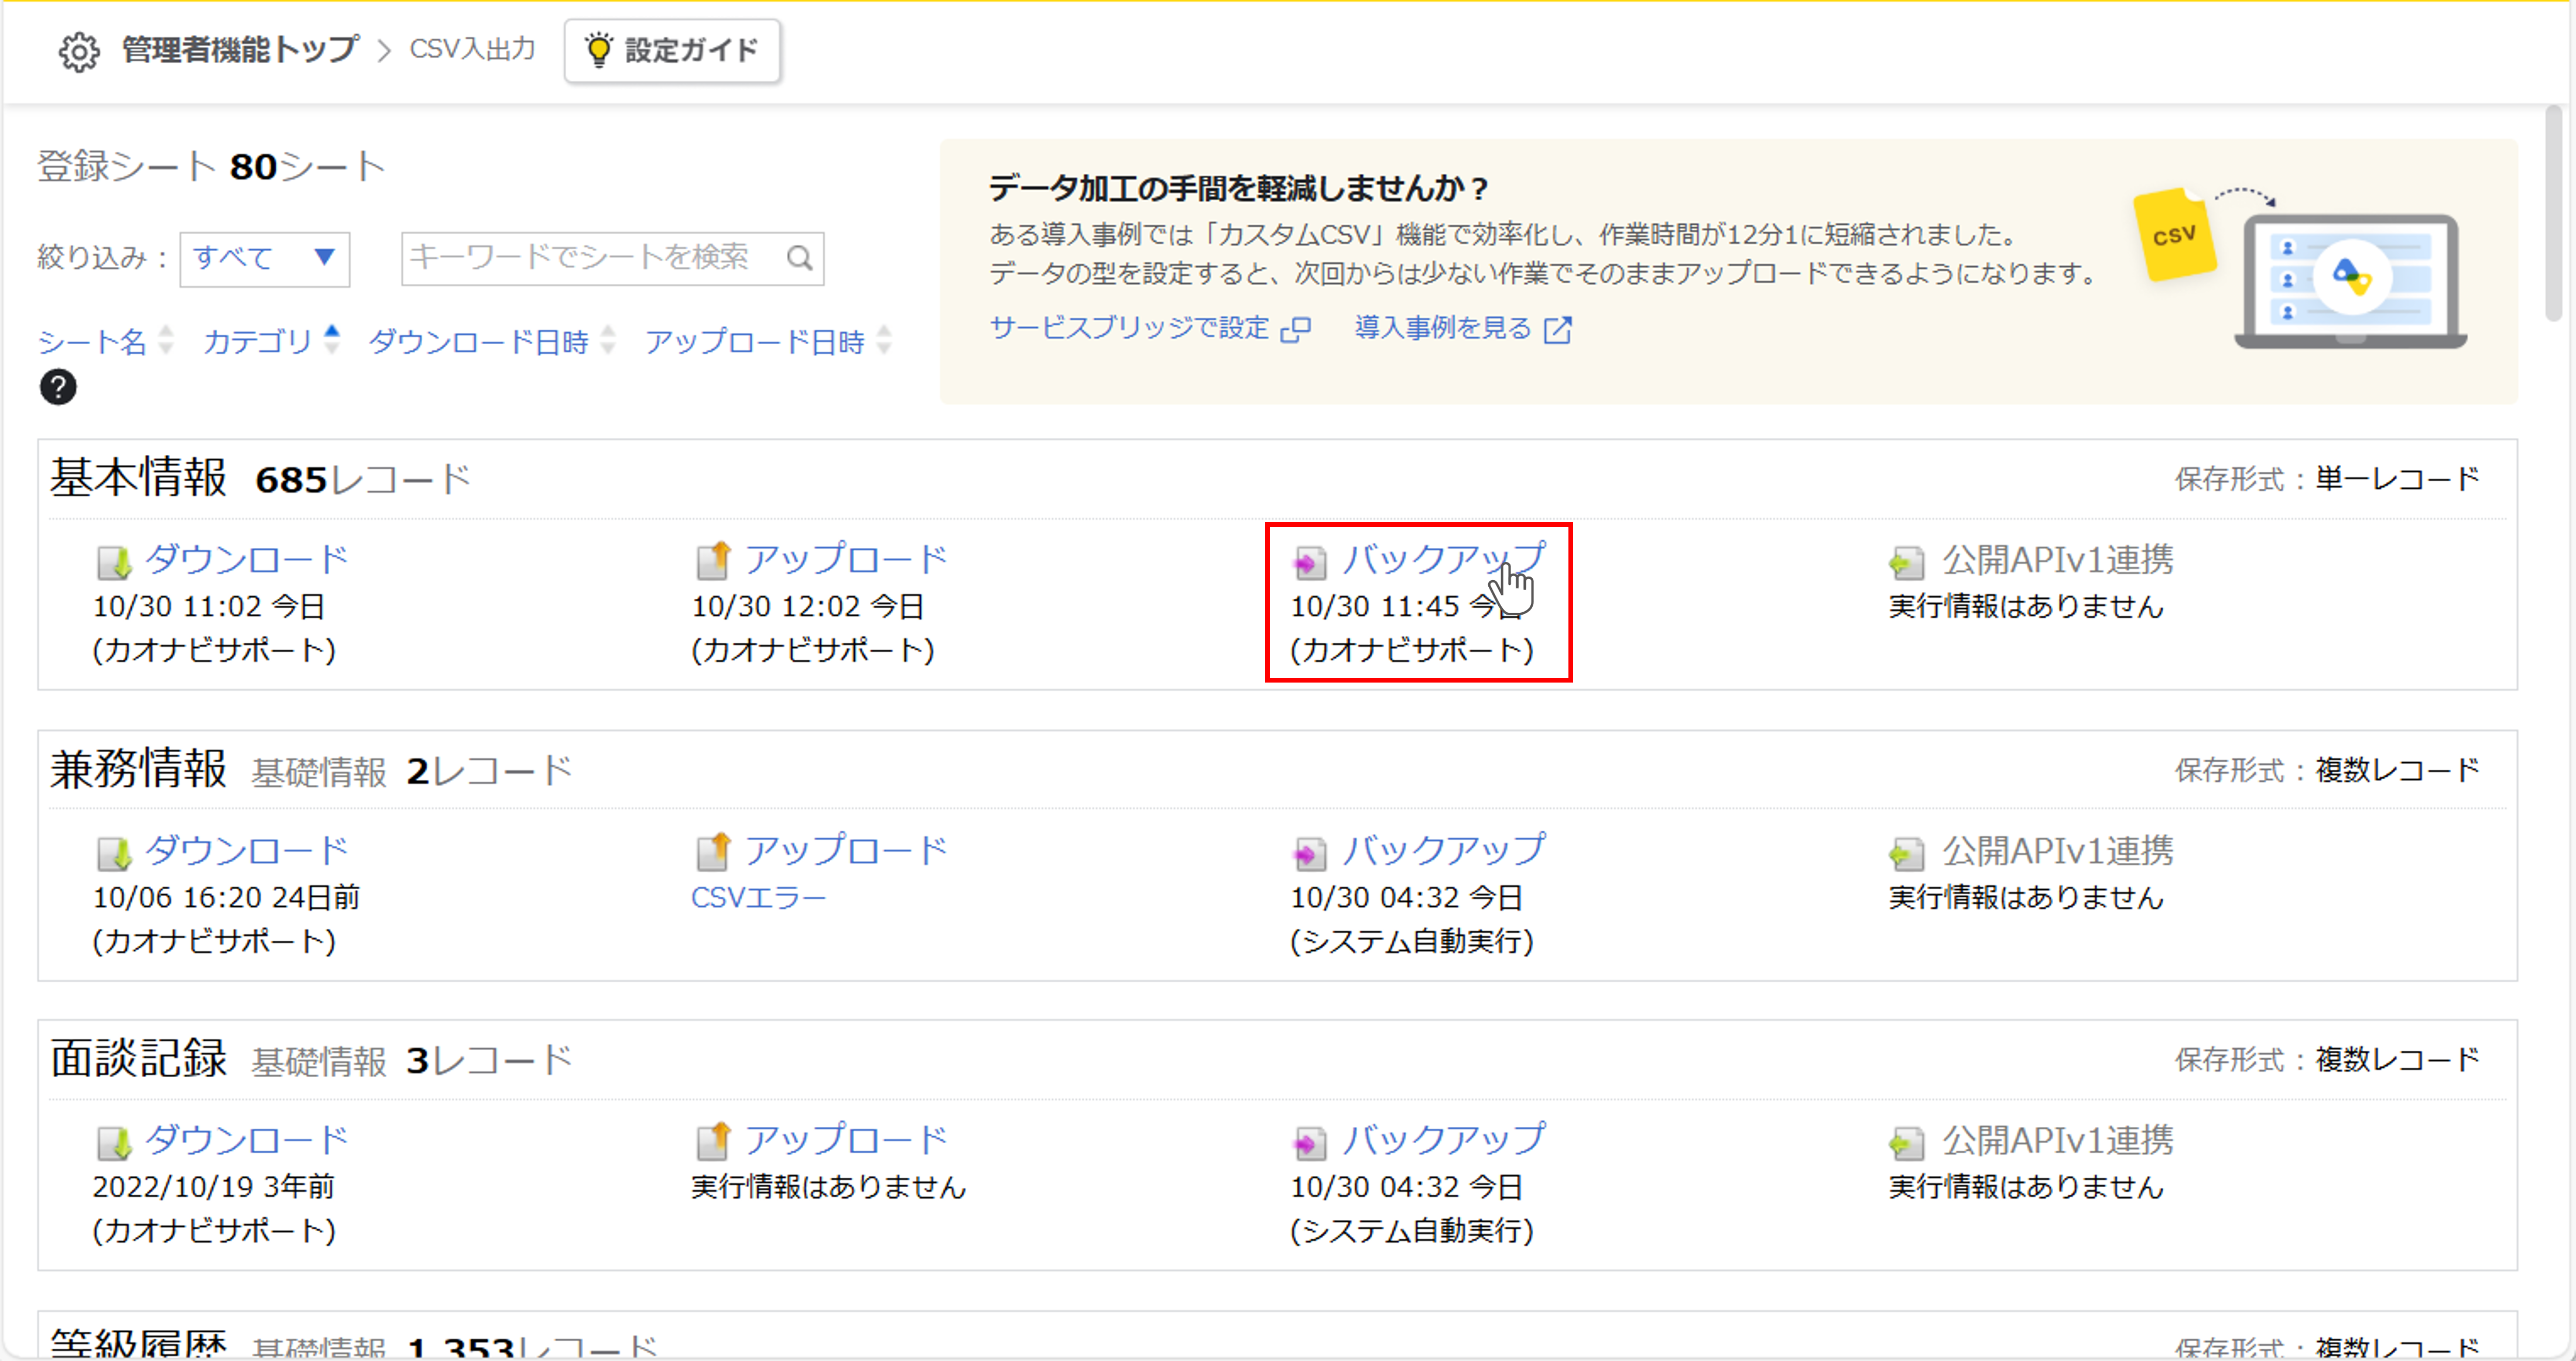Click the settings gear icon in breadcrumb
The height and width of the screenshot is (1361, 2576).
click(x=78, y=51)
